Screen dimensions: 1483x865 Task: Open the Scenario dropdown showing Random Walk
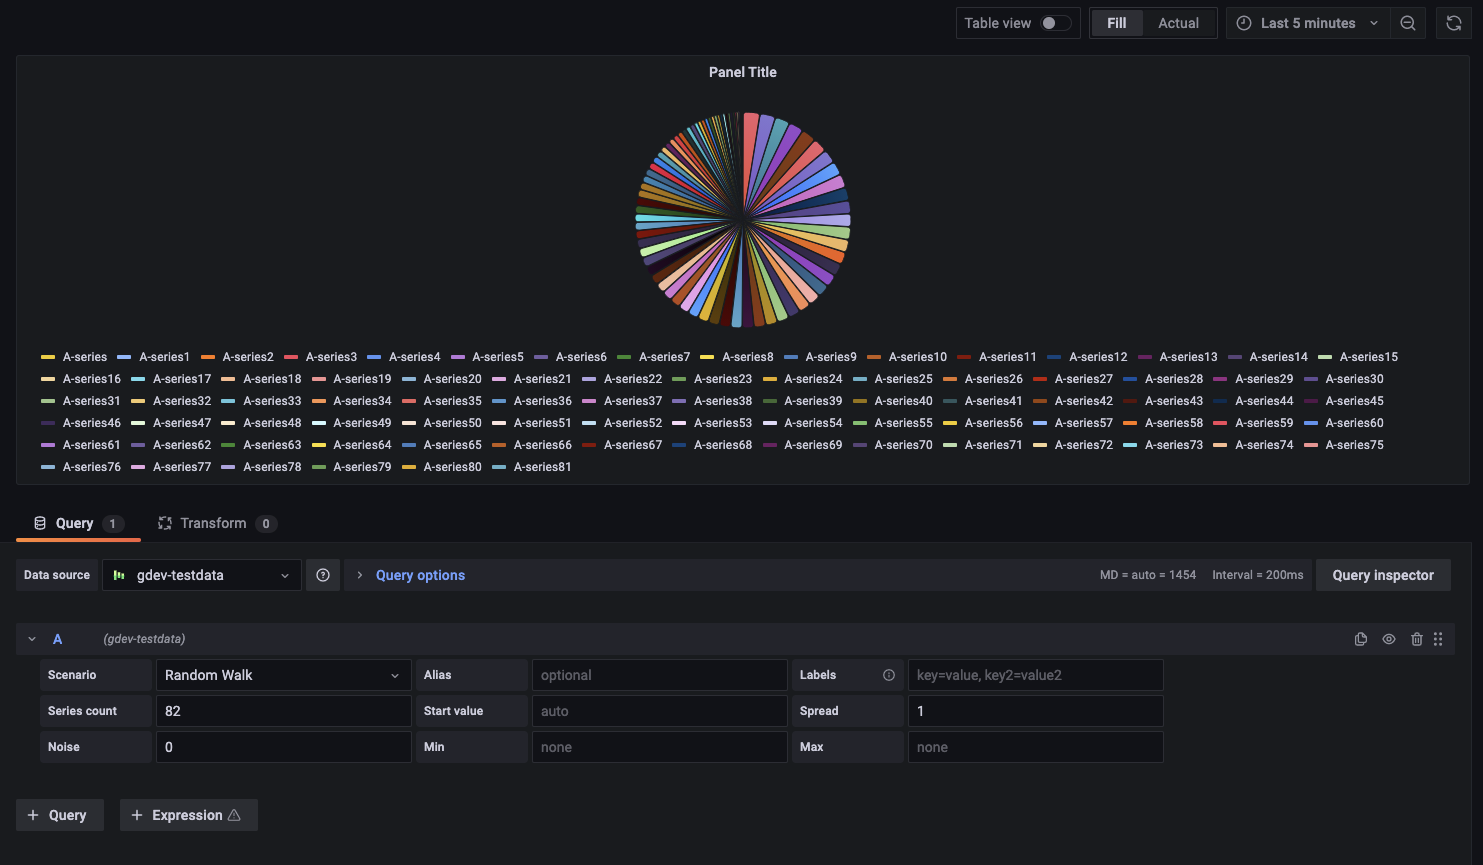(x=283, y=674)
